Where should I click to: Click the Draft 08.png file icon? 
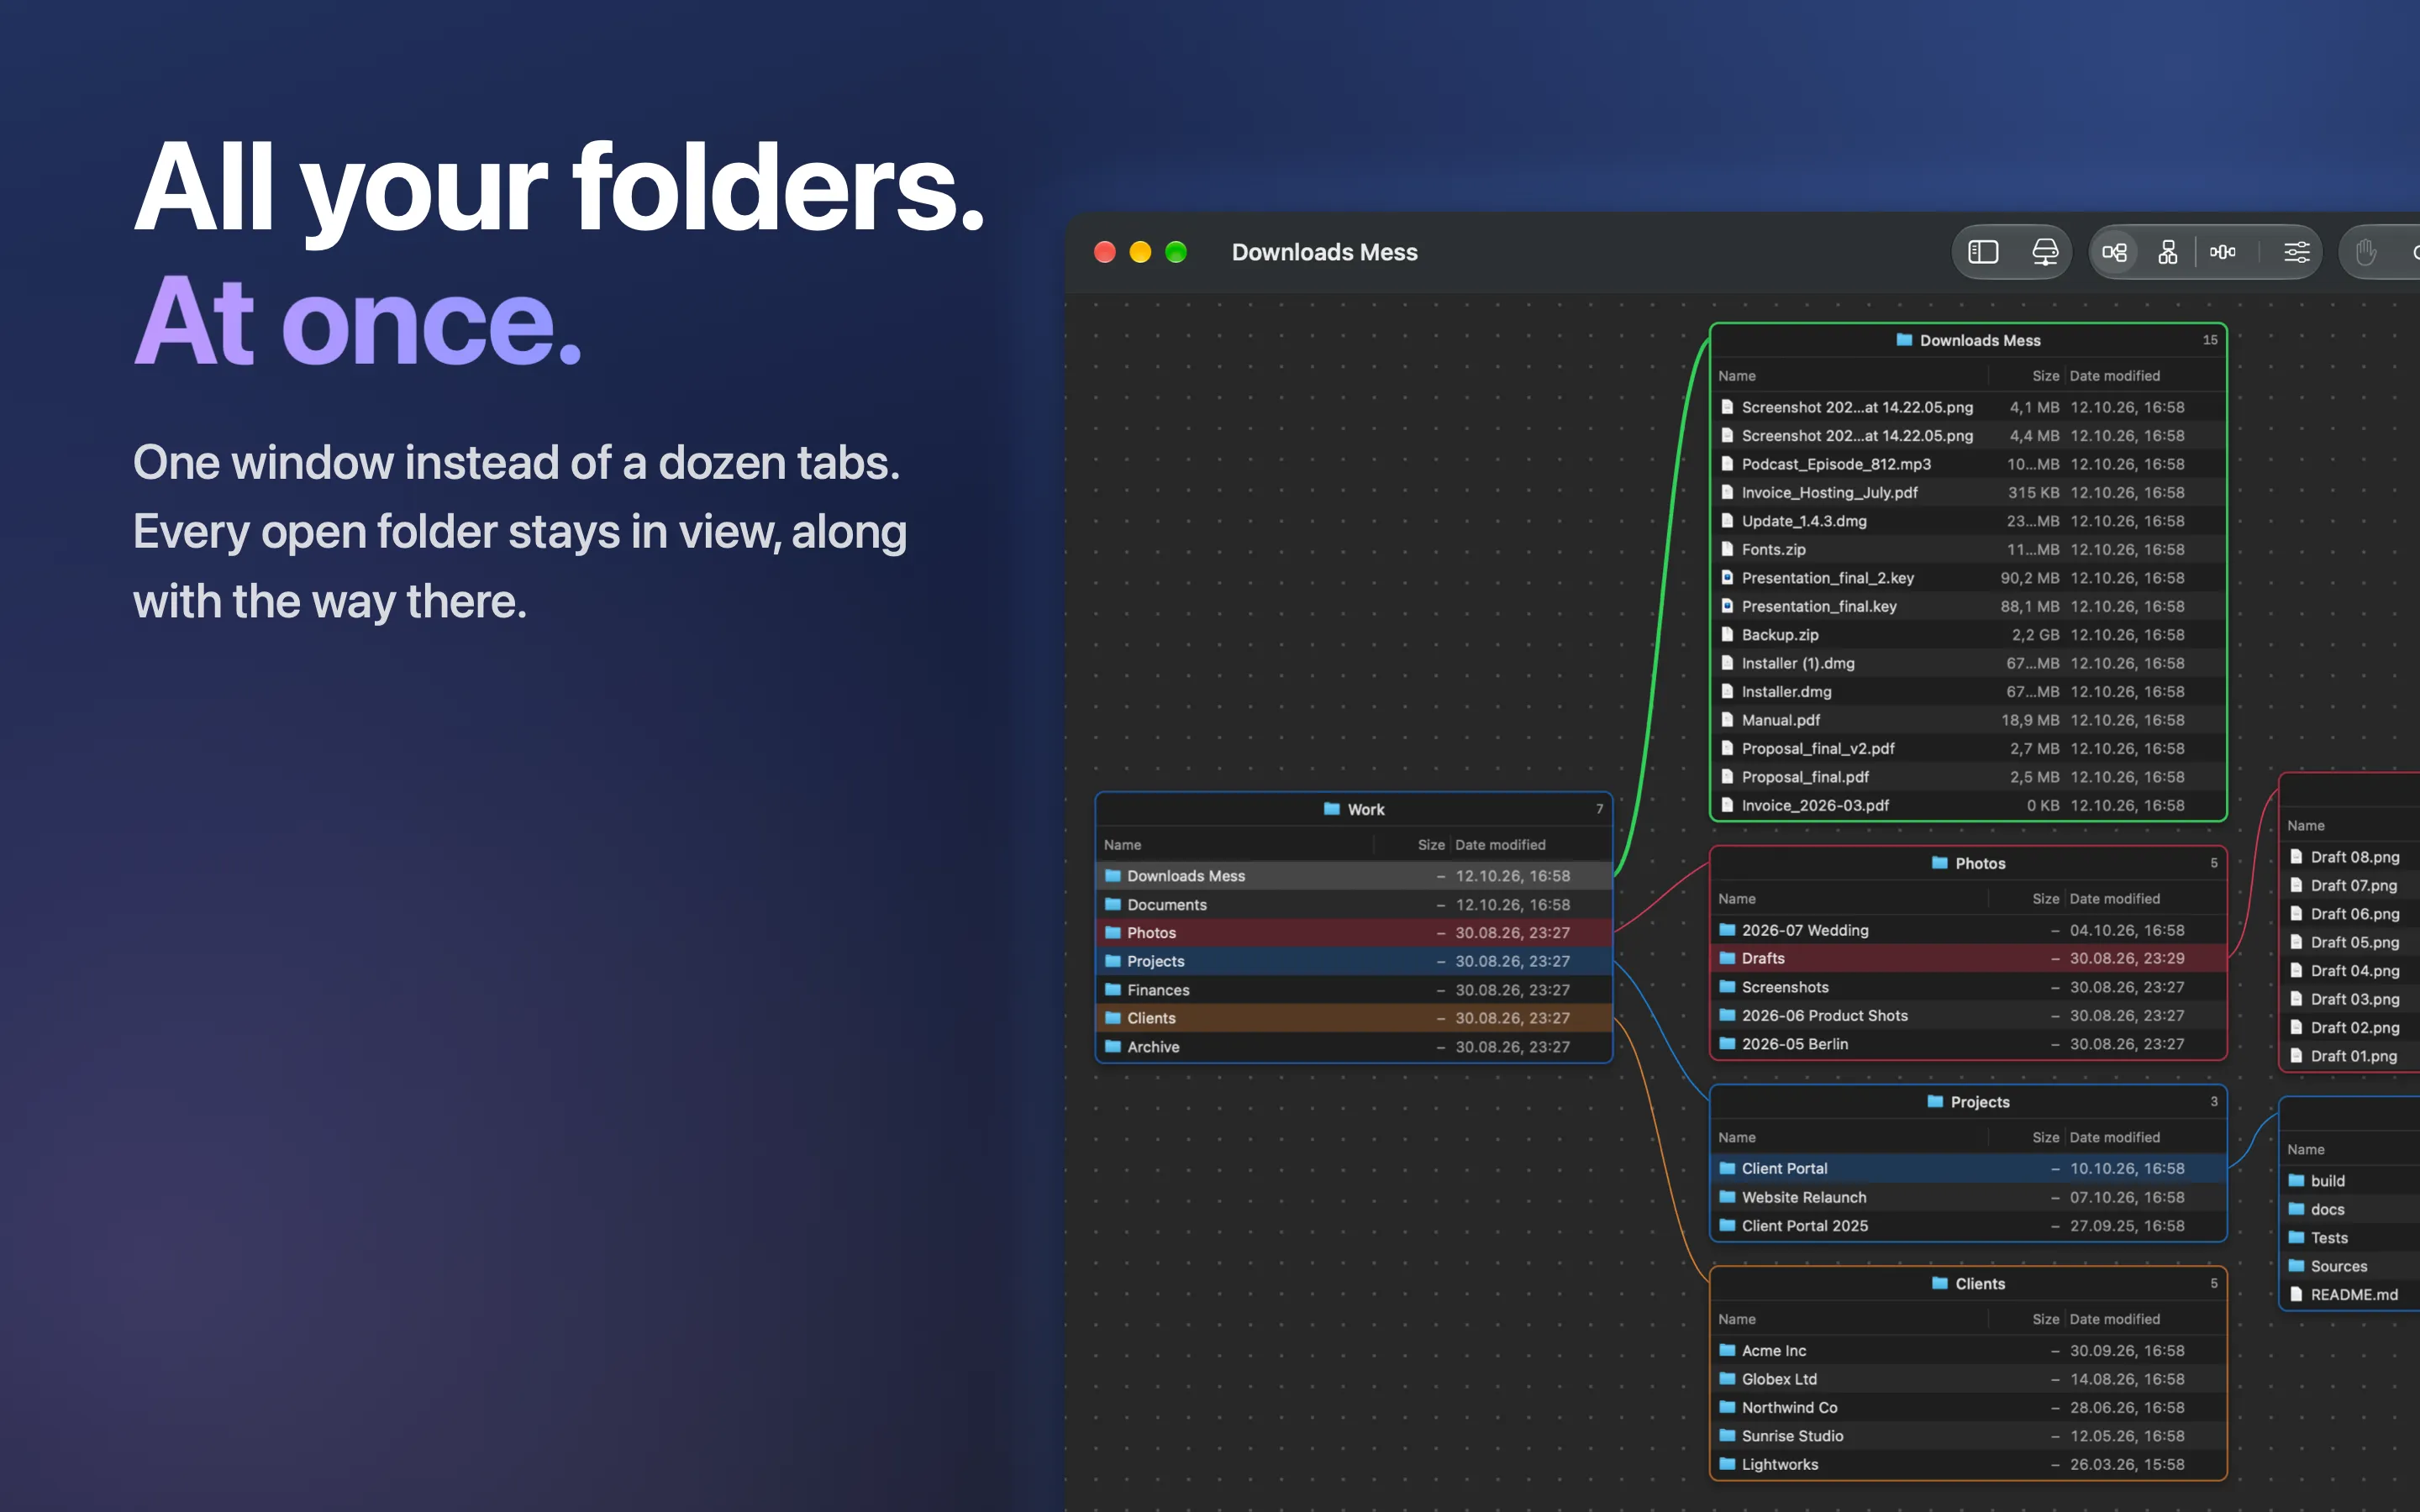pyautogui.click(x=2296, y=857)
